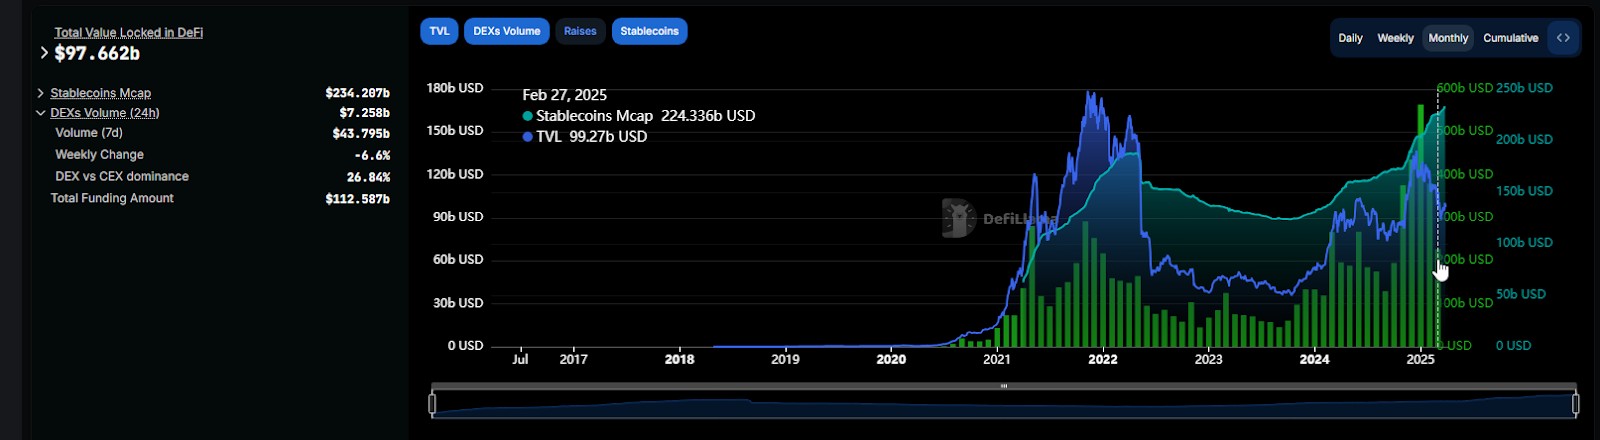Click the 180b USD y-axis label
The width and height of the screenshot is (1600, 440).
pos(455,88)
